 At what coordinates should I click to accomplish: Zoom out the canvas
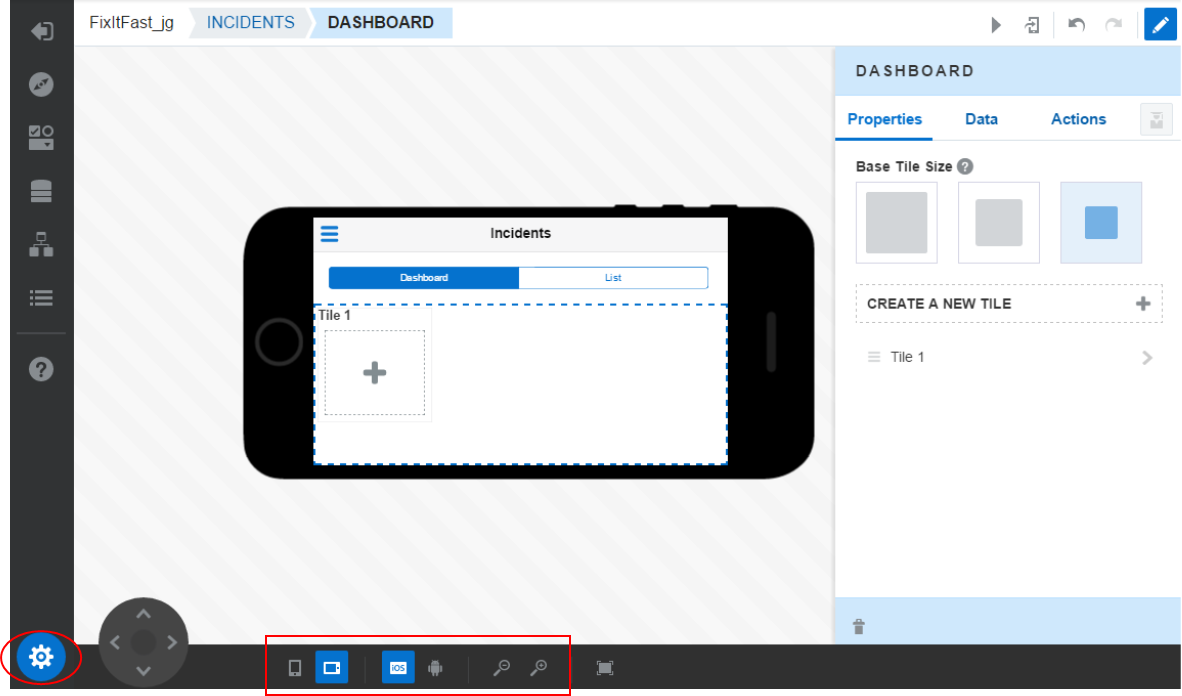(501, 667)
